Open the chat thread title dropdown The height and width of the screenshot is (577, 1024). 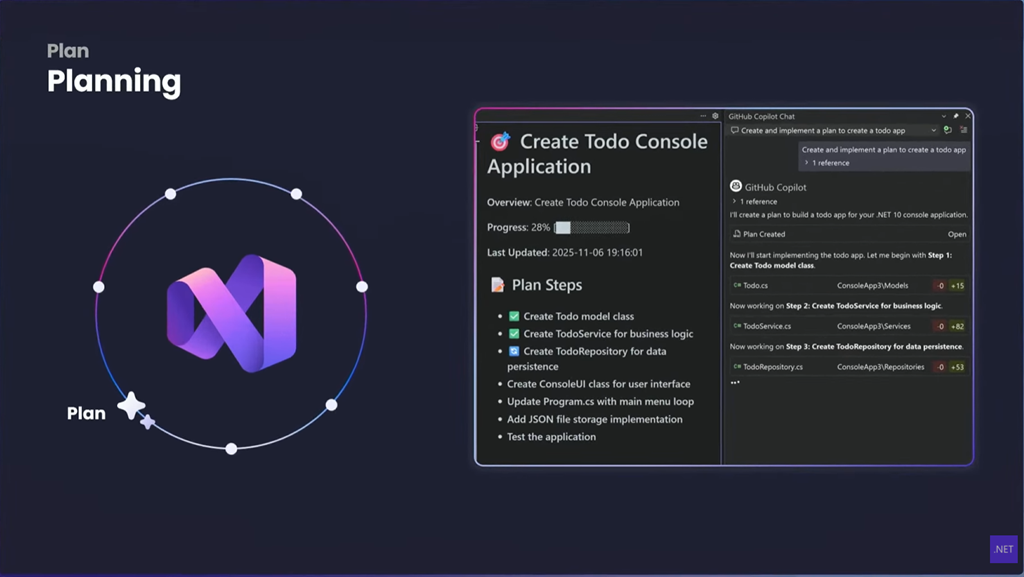tap(934, 130)
